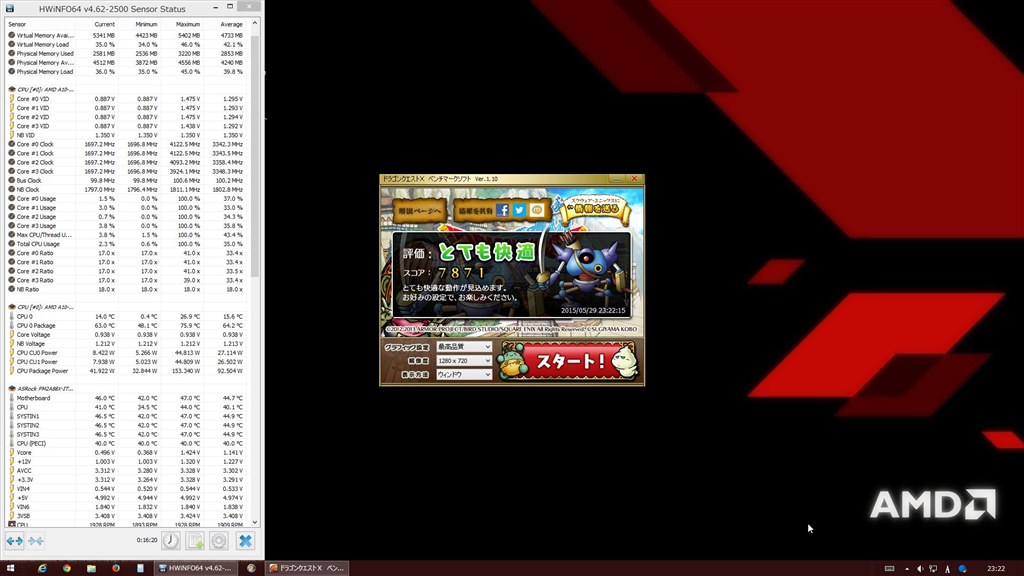Screen dimensions: 1024x576
Task: Click the round taskbar icon after HWiNFO64
Action: tap(251, 568)
